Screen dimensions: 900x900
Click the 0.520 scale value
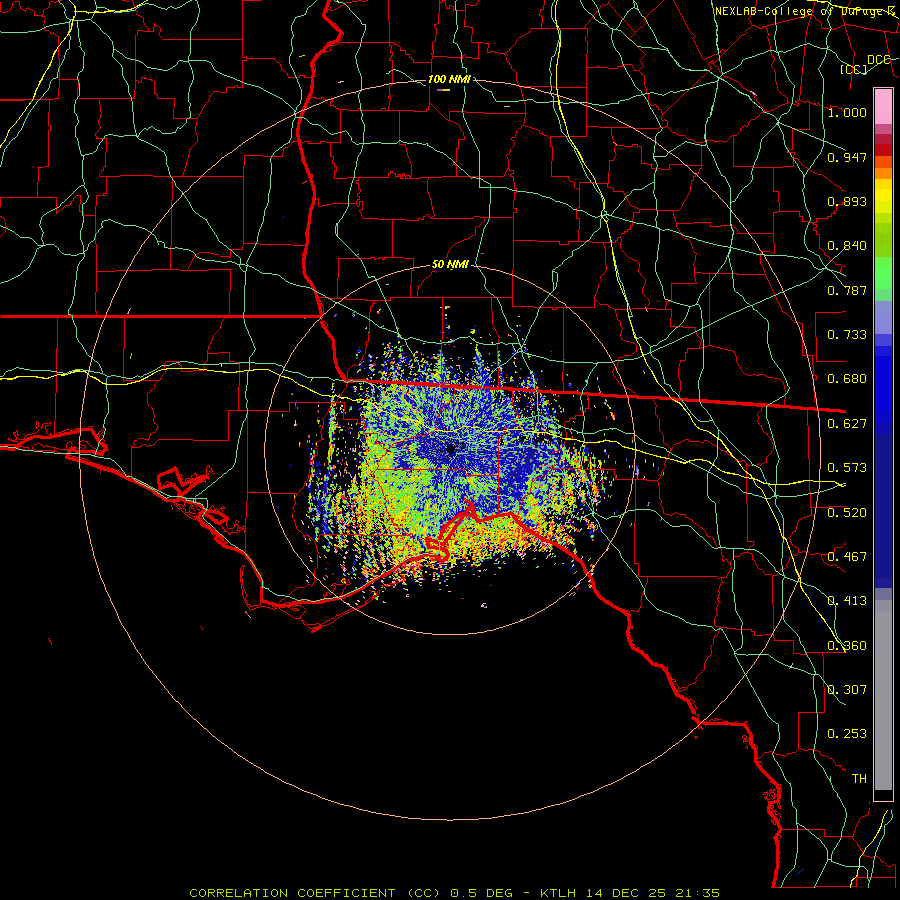point(847,513)
